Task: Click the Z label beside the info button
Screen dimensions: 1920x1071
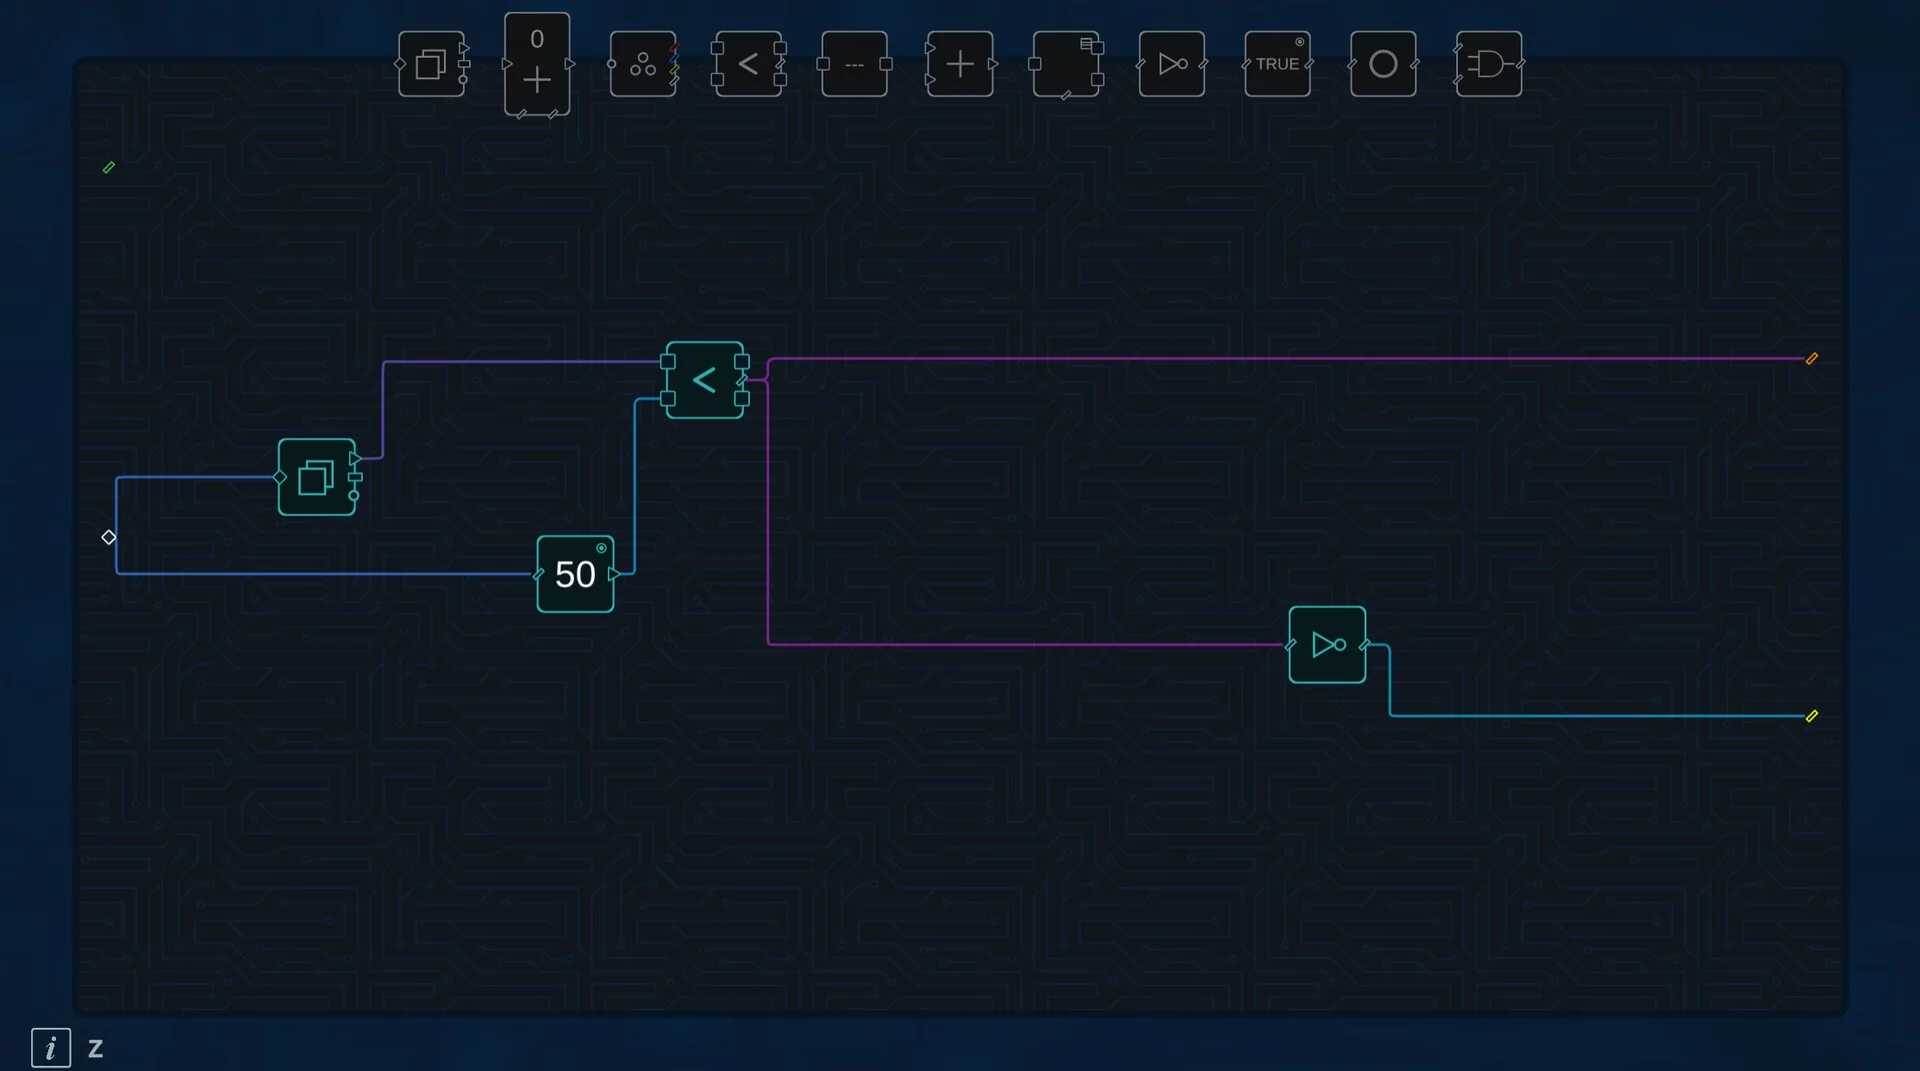Action: (96, 1049)
